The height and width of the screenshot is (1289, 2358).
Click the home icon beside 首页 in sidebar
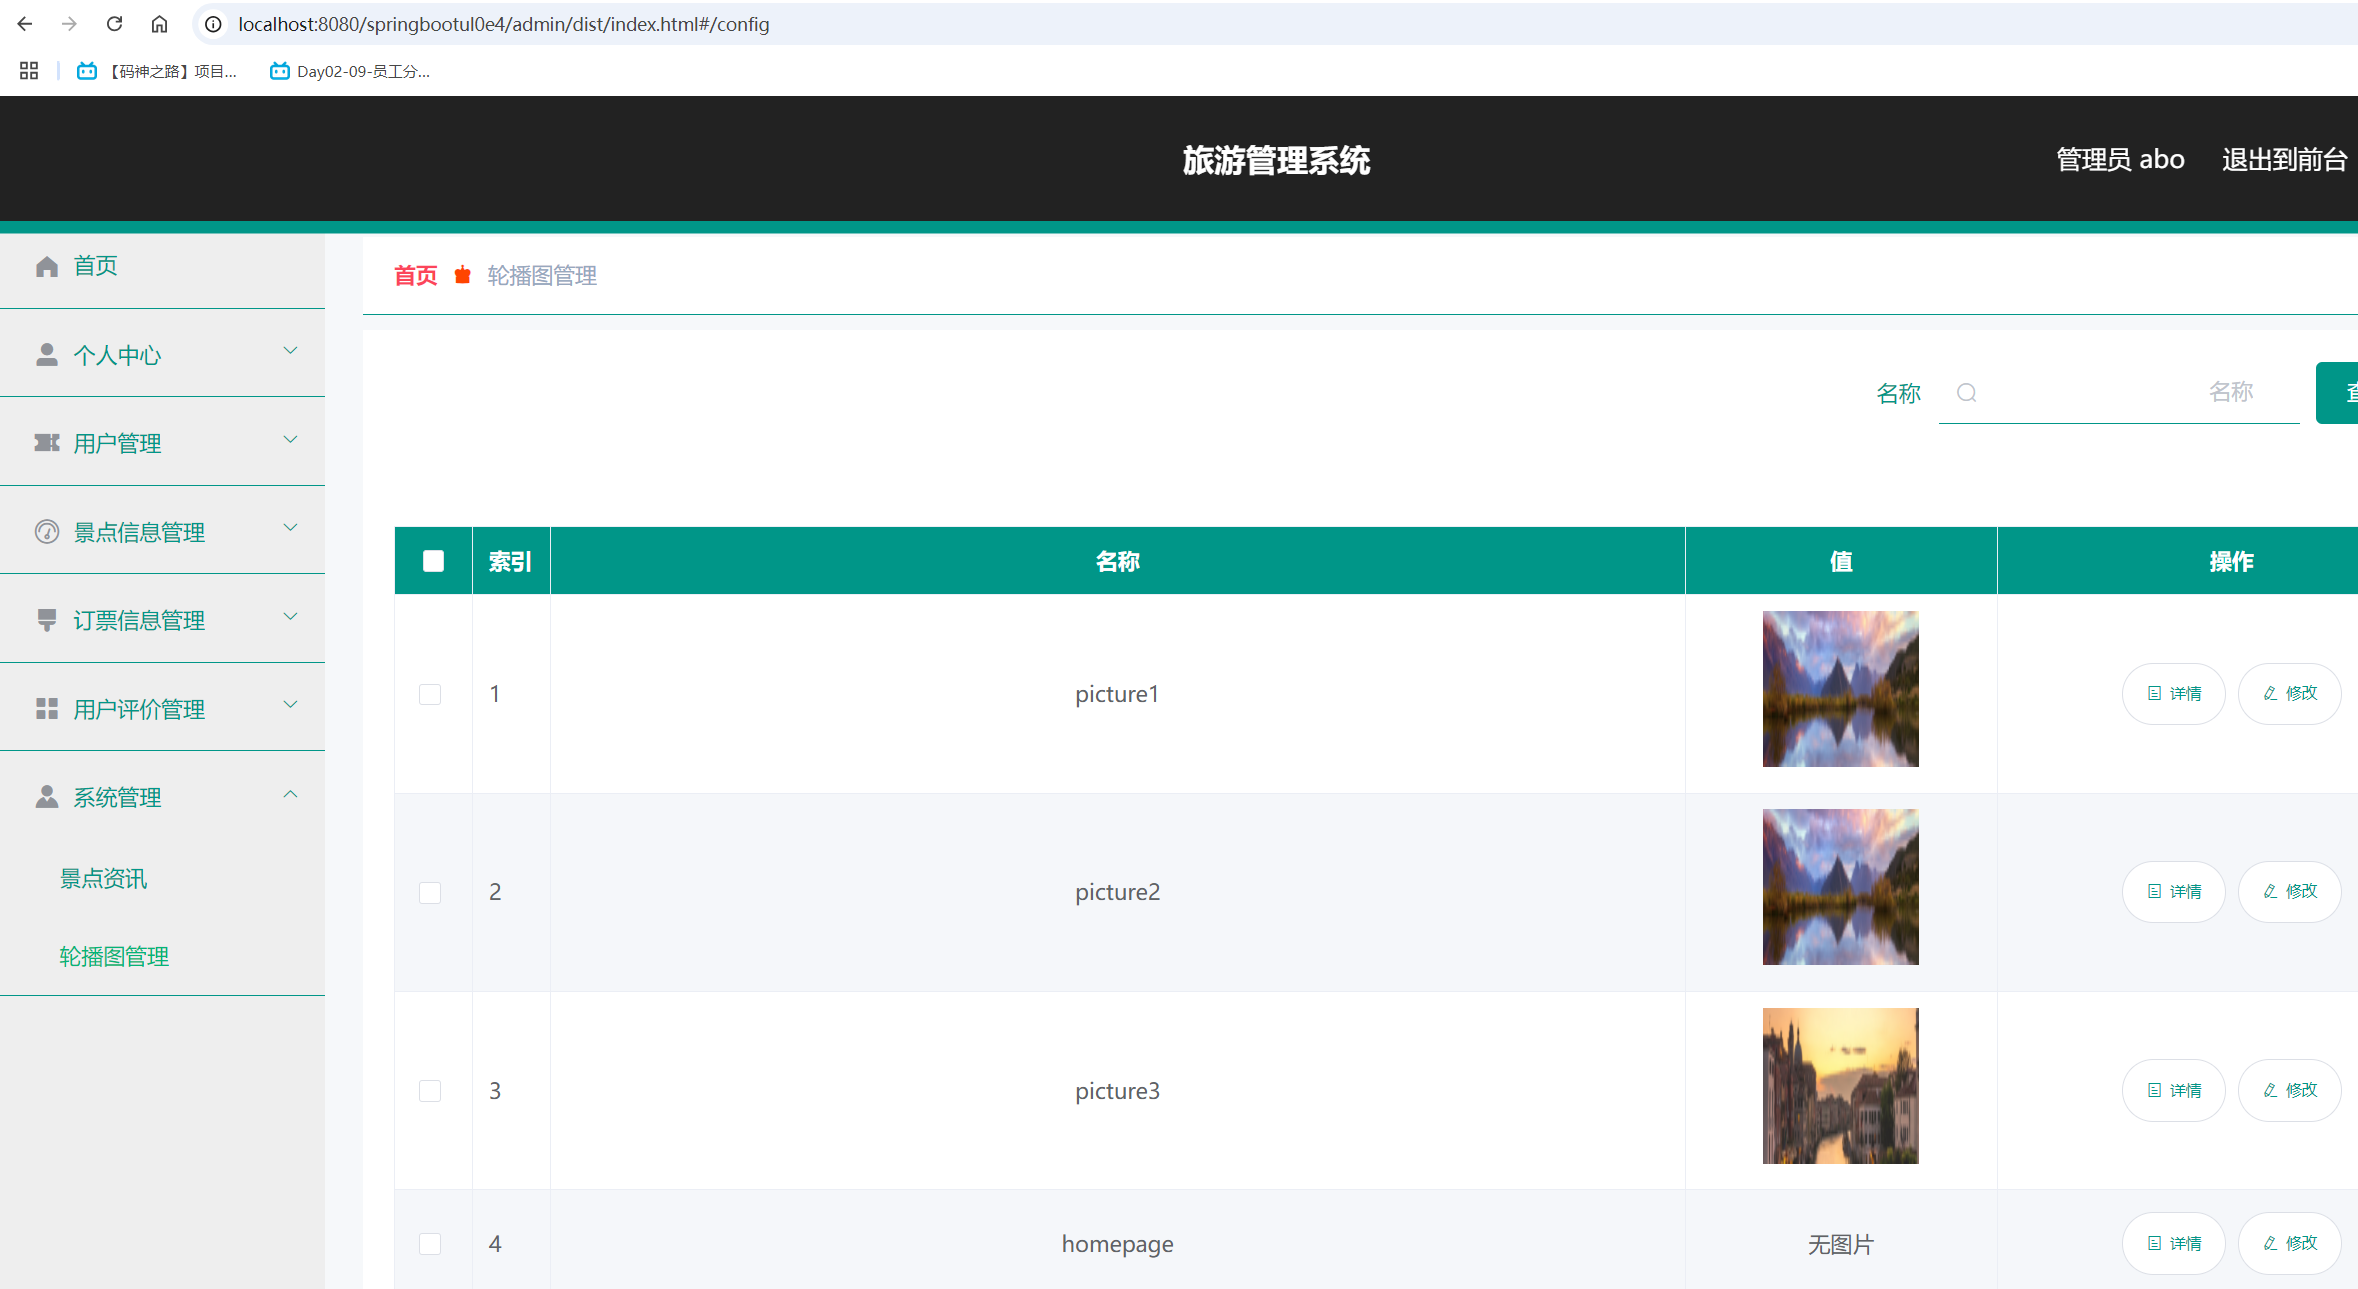pyautogui.click(x=47, y=266)
